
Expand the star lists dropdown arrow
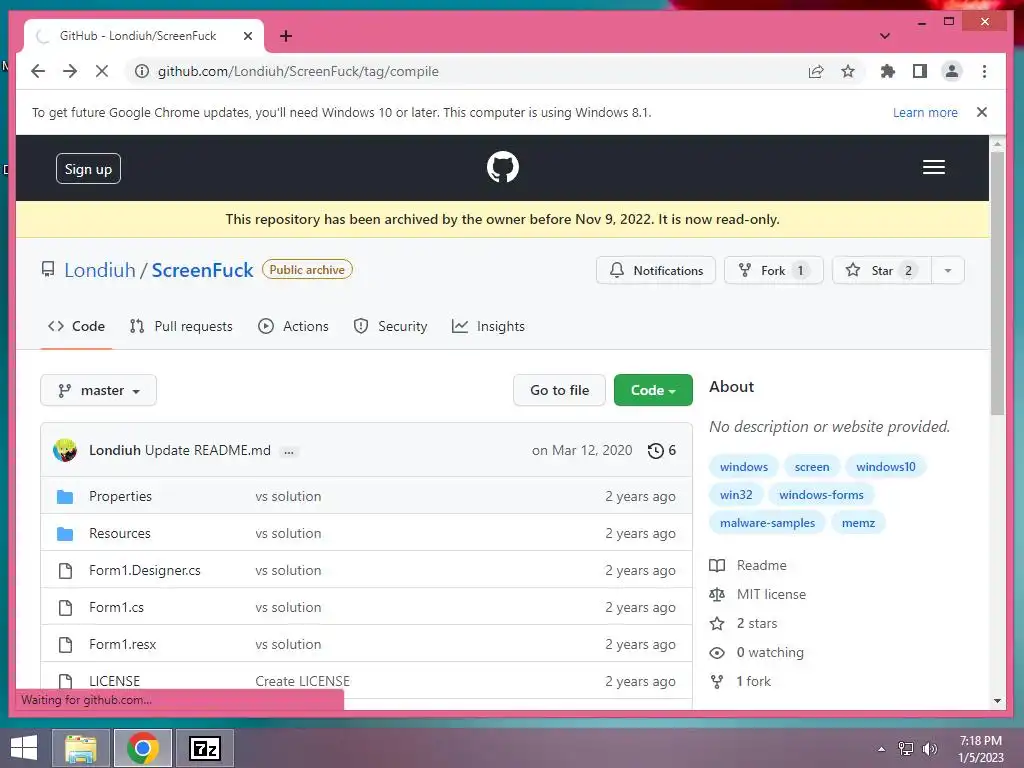point(948,270)
